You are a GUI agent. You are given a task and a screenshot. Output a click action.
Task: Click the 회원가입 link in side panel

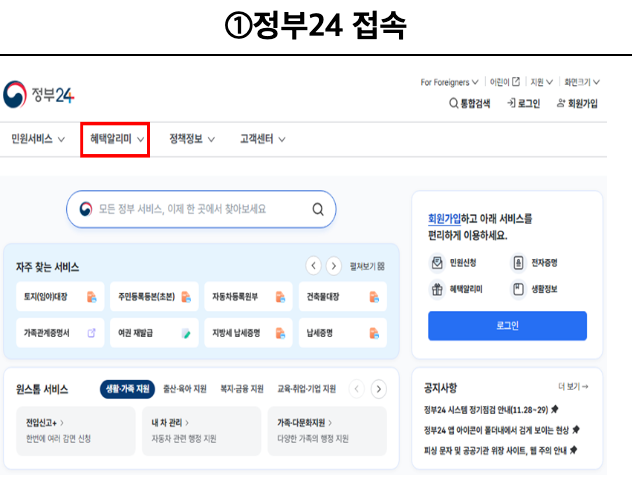coord(444,219)
